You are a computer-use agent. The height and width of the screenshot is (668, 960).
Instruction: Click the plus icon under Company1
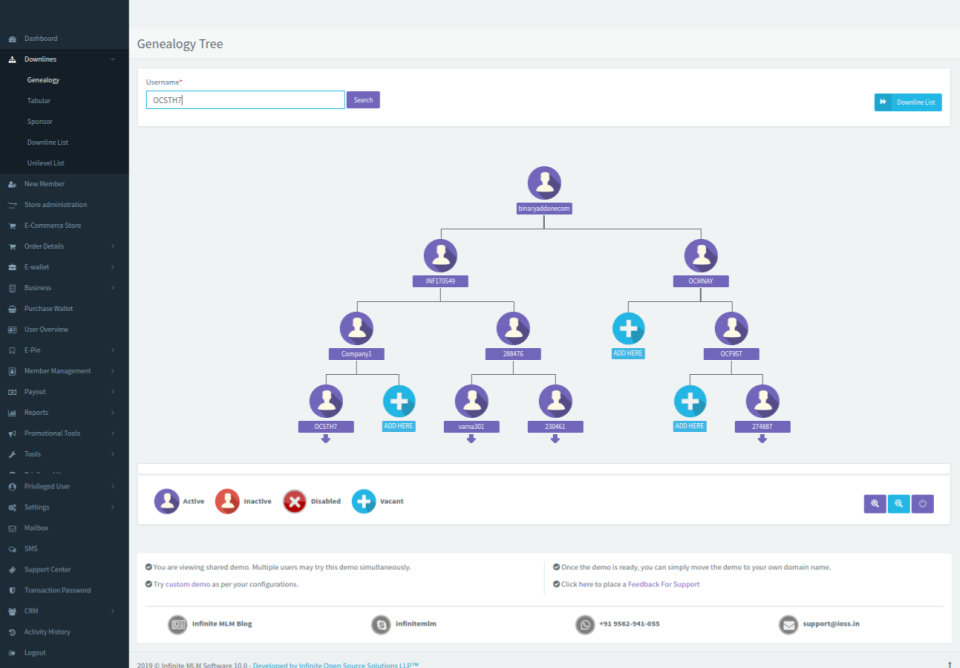[x=399, y=401]
